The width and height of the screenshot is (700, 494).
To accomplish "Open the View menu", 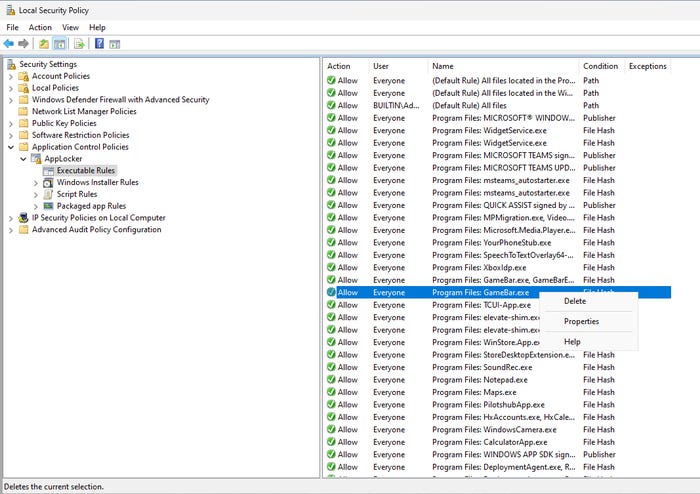I will pos(70,28).
